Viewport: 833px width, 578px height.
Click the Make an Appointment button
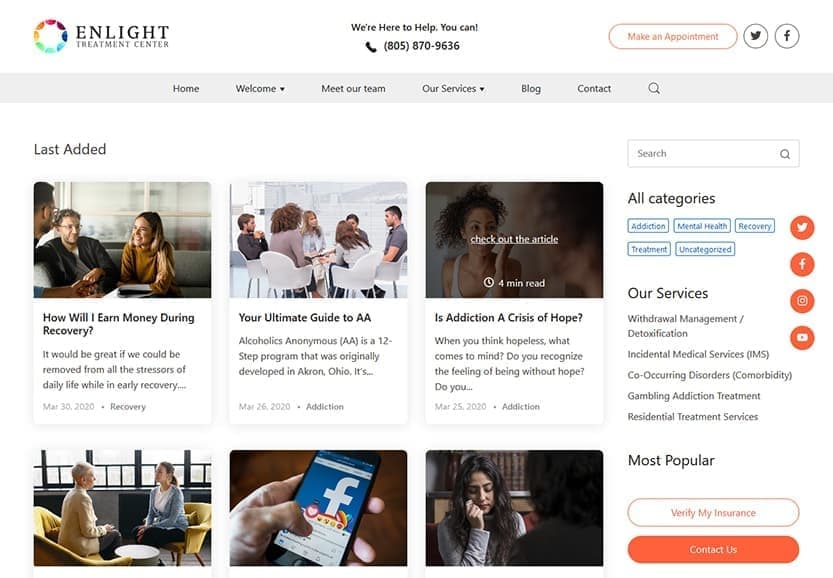[673, 37]
